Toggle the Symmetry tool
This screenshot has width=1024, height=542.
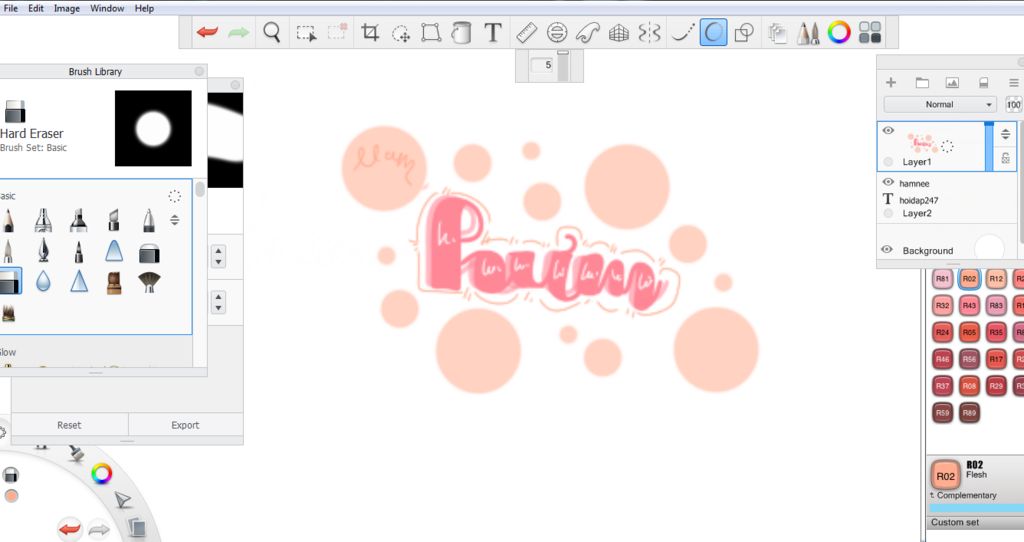point(649,32)
